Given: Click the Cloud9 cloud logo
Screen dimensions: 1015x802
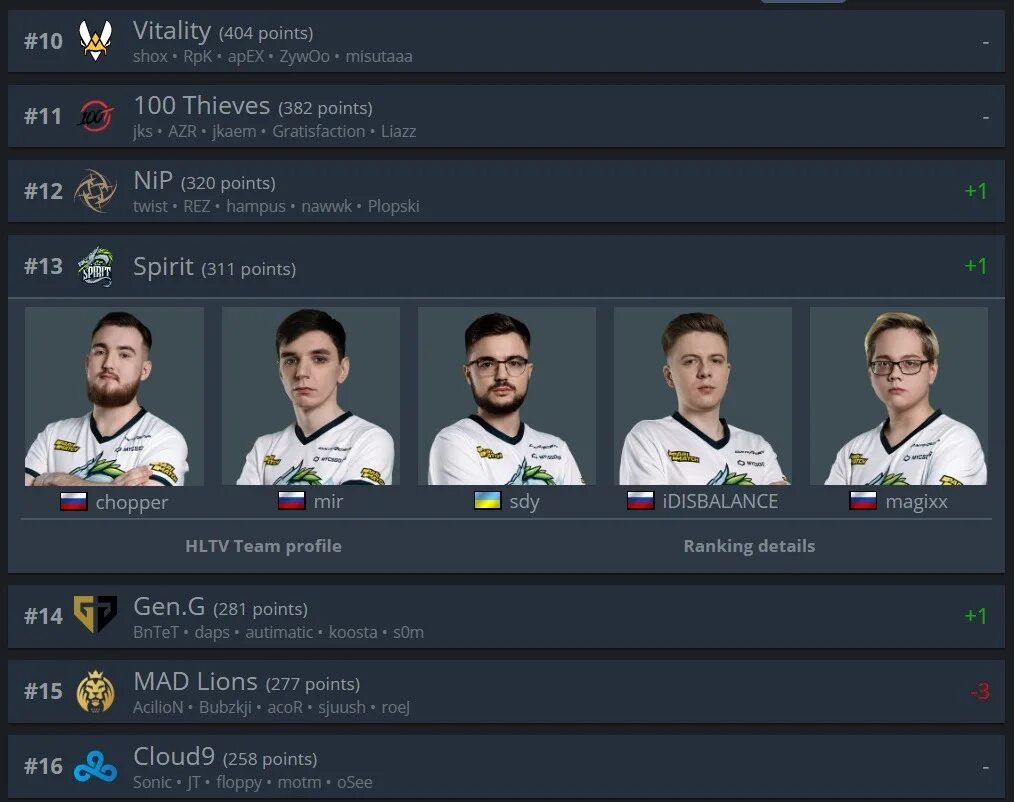Looking at the screenshot, I should (x=95, y=766).
